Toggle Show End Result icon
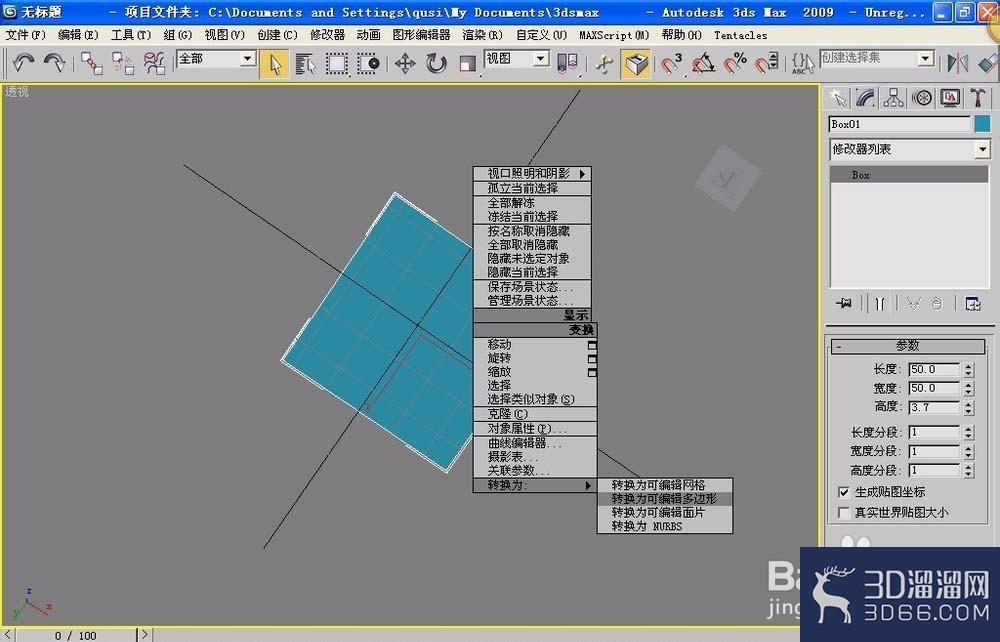 [x=880, y=303]
